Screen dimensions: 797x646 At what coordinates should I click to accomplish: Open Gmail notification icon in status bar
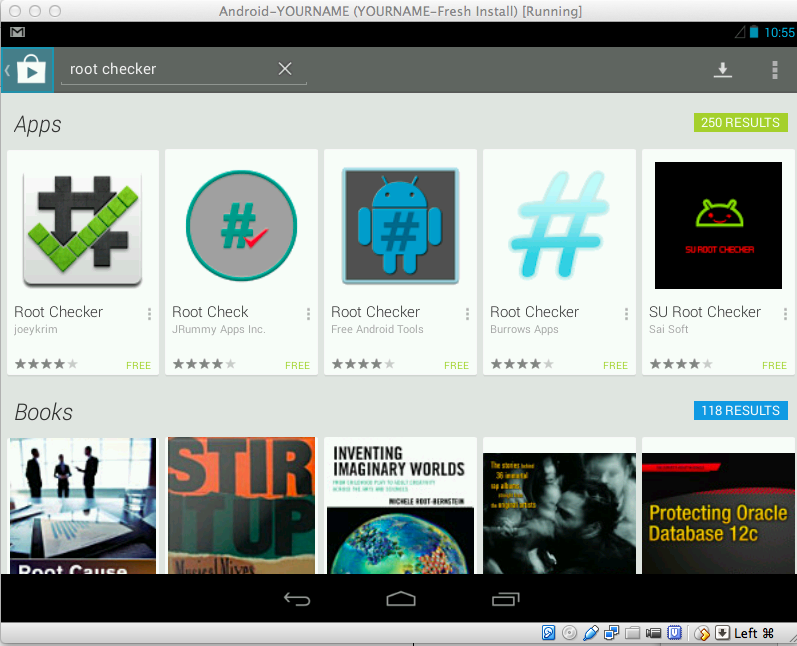pos(17,32)
